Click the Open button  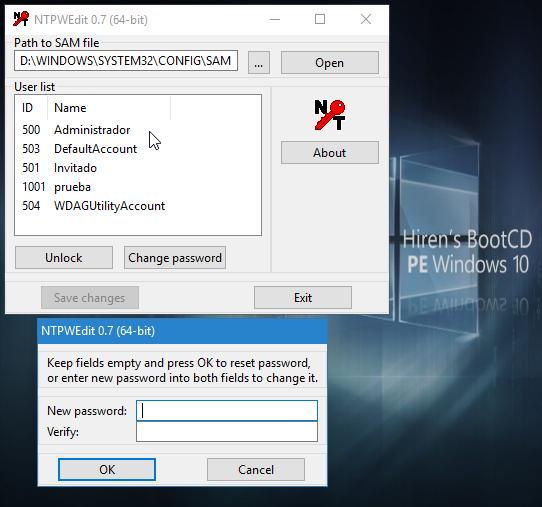tap(330, 63)
